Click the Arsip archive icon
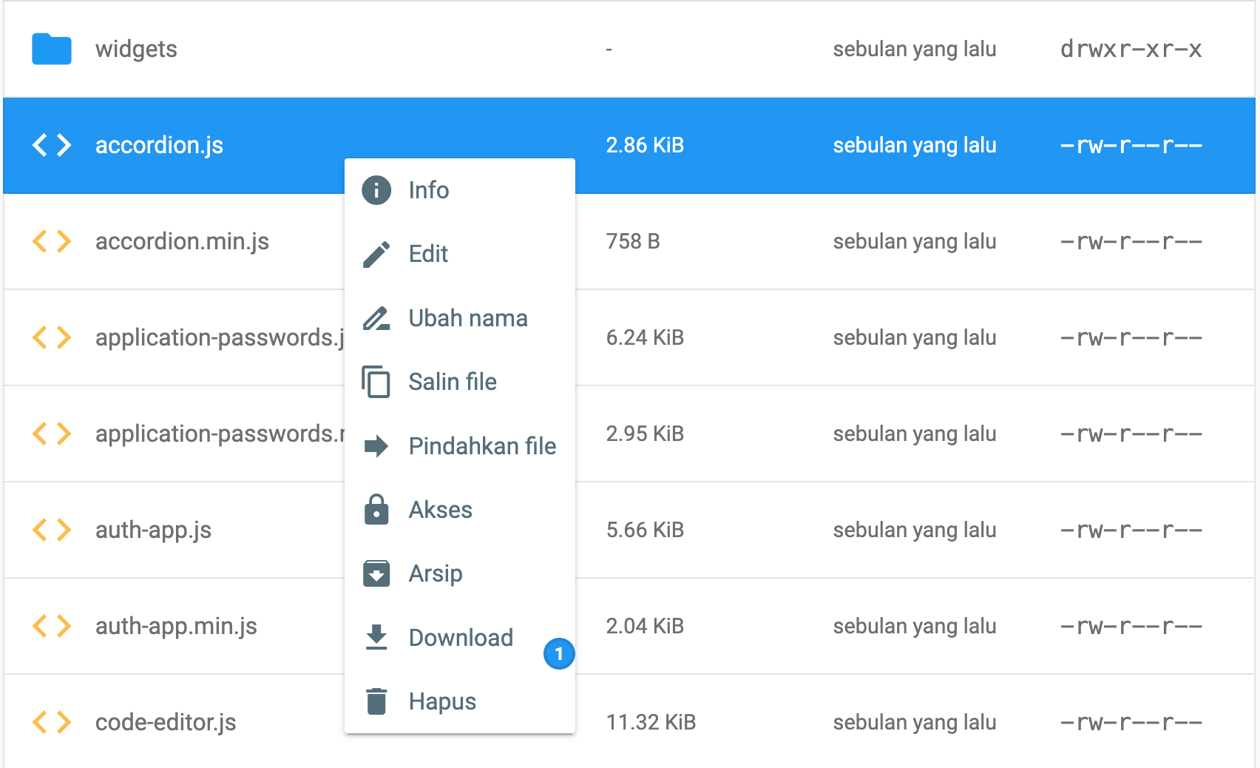The image size is (1260, 768). coord(376,573)
